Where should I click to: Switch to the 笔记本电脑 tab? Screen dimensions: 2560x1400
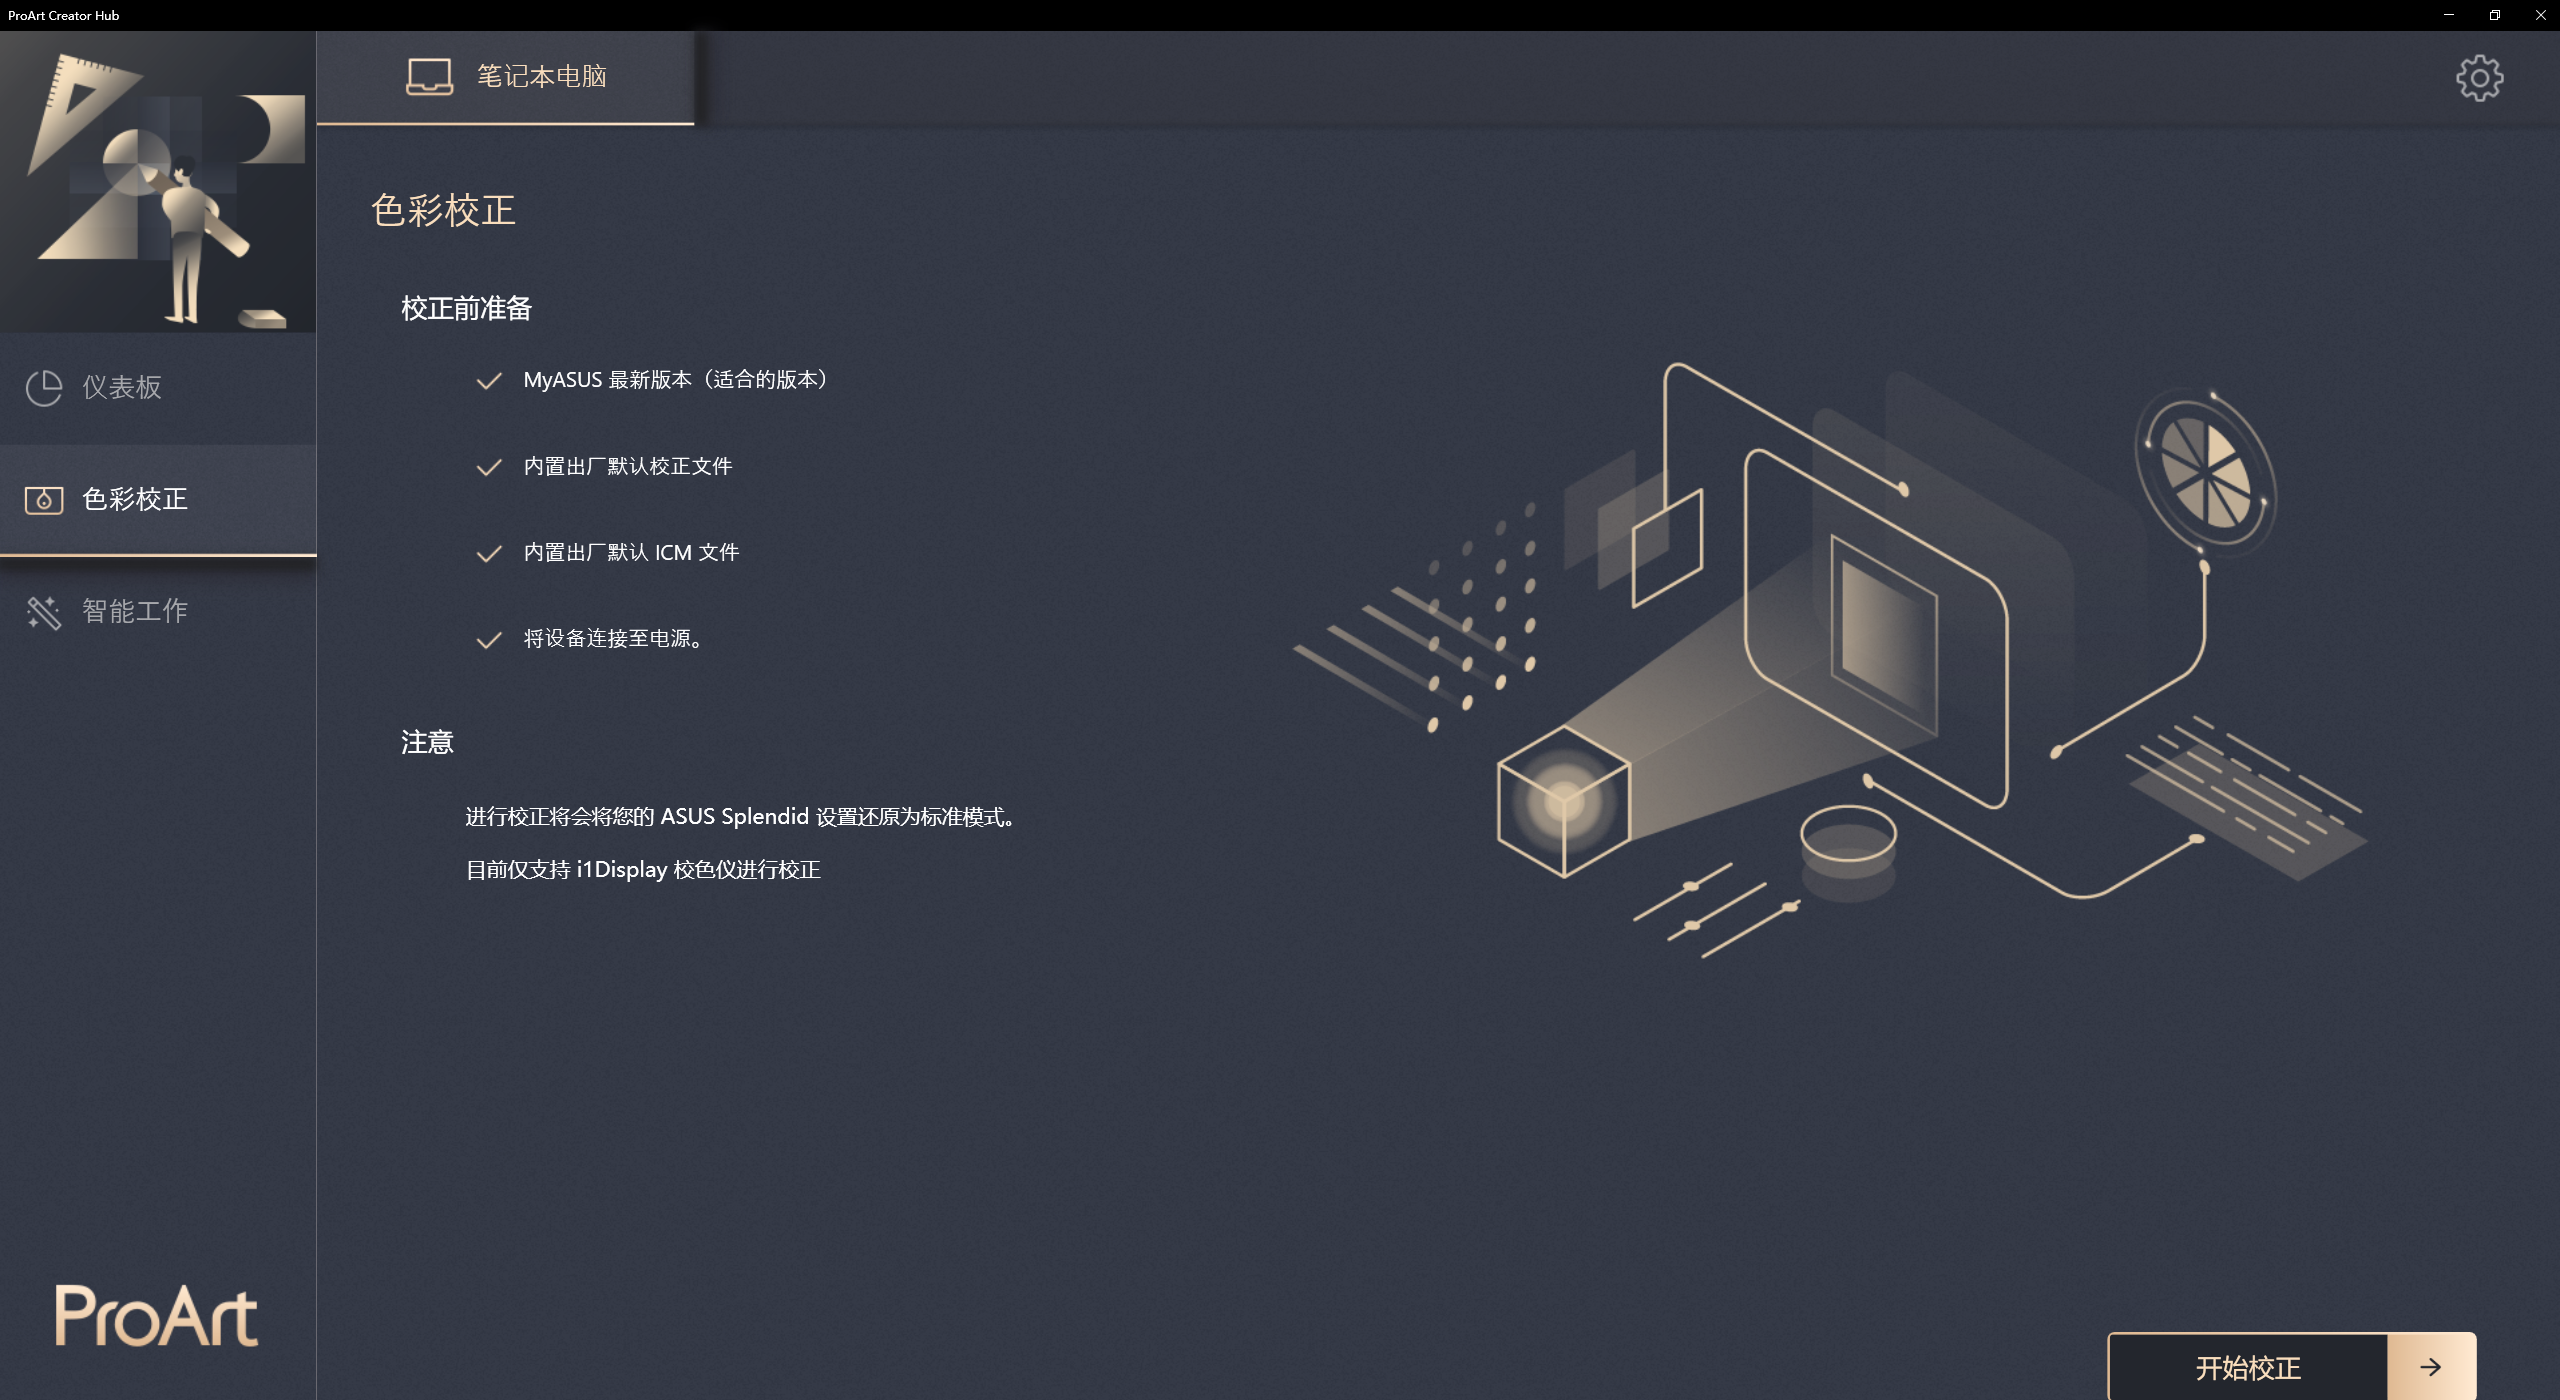[505, 77]
